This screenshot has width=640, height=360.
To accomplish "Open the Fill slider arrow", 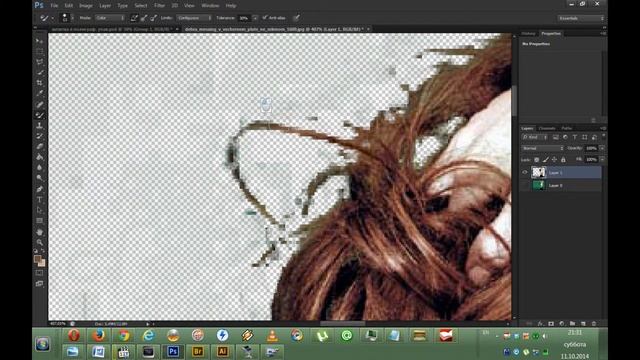I will tap(602, 160).
